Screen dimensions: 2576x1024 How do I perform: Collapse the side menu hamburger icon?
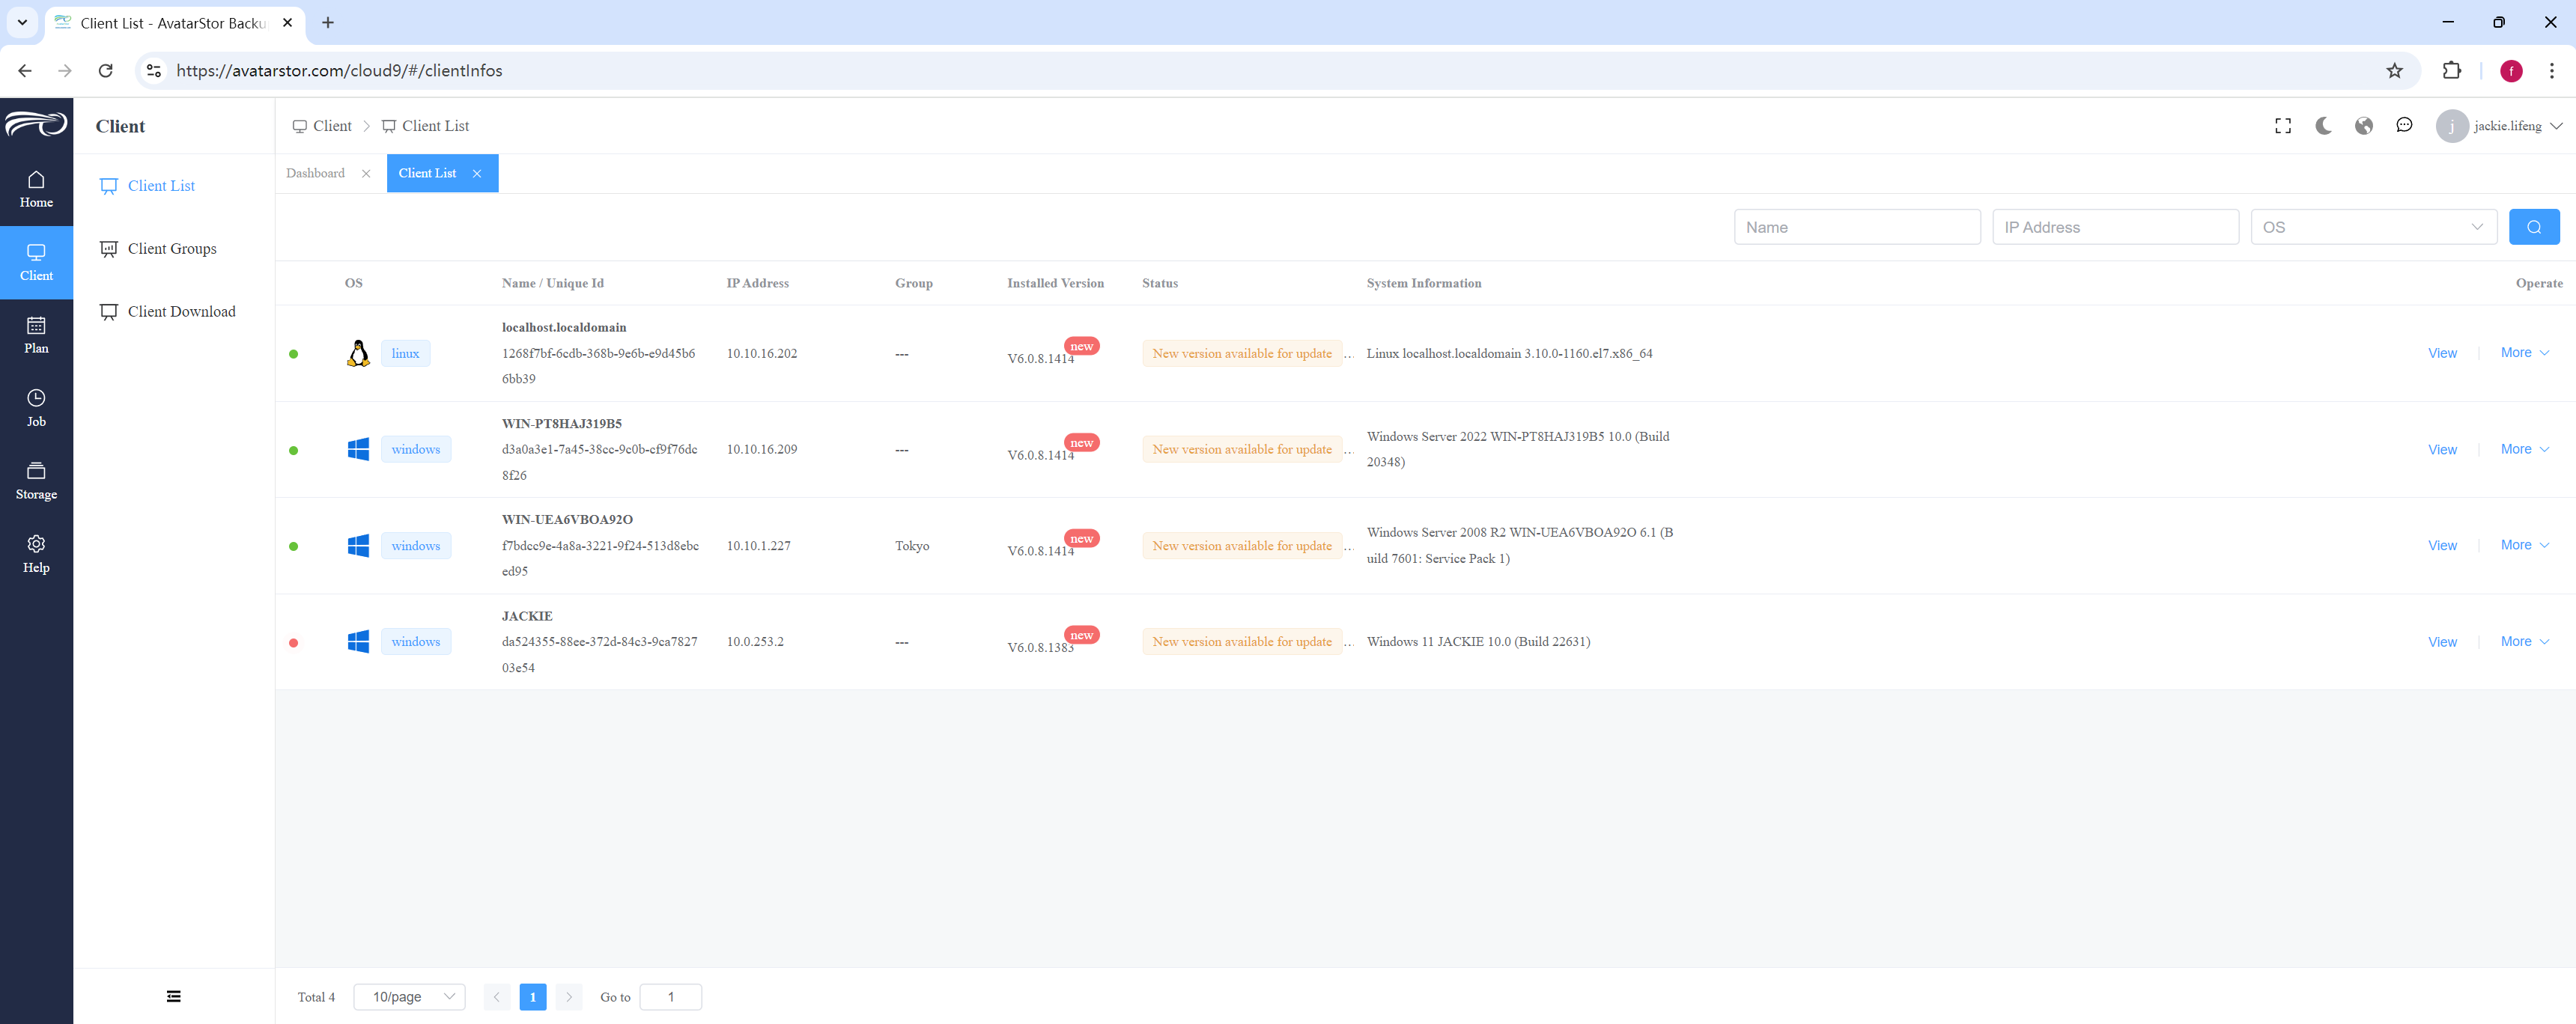click(174, 996)
